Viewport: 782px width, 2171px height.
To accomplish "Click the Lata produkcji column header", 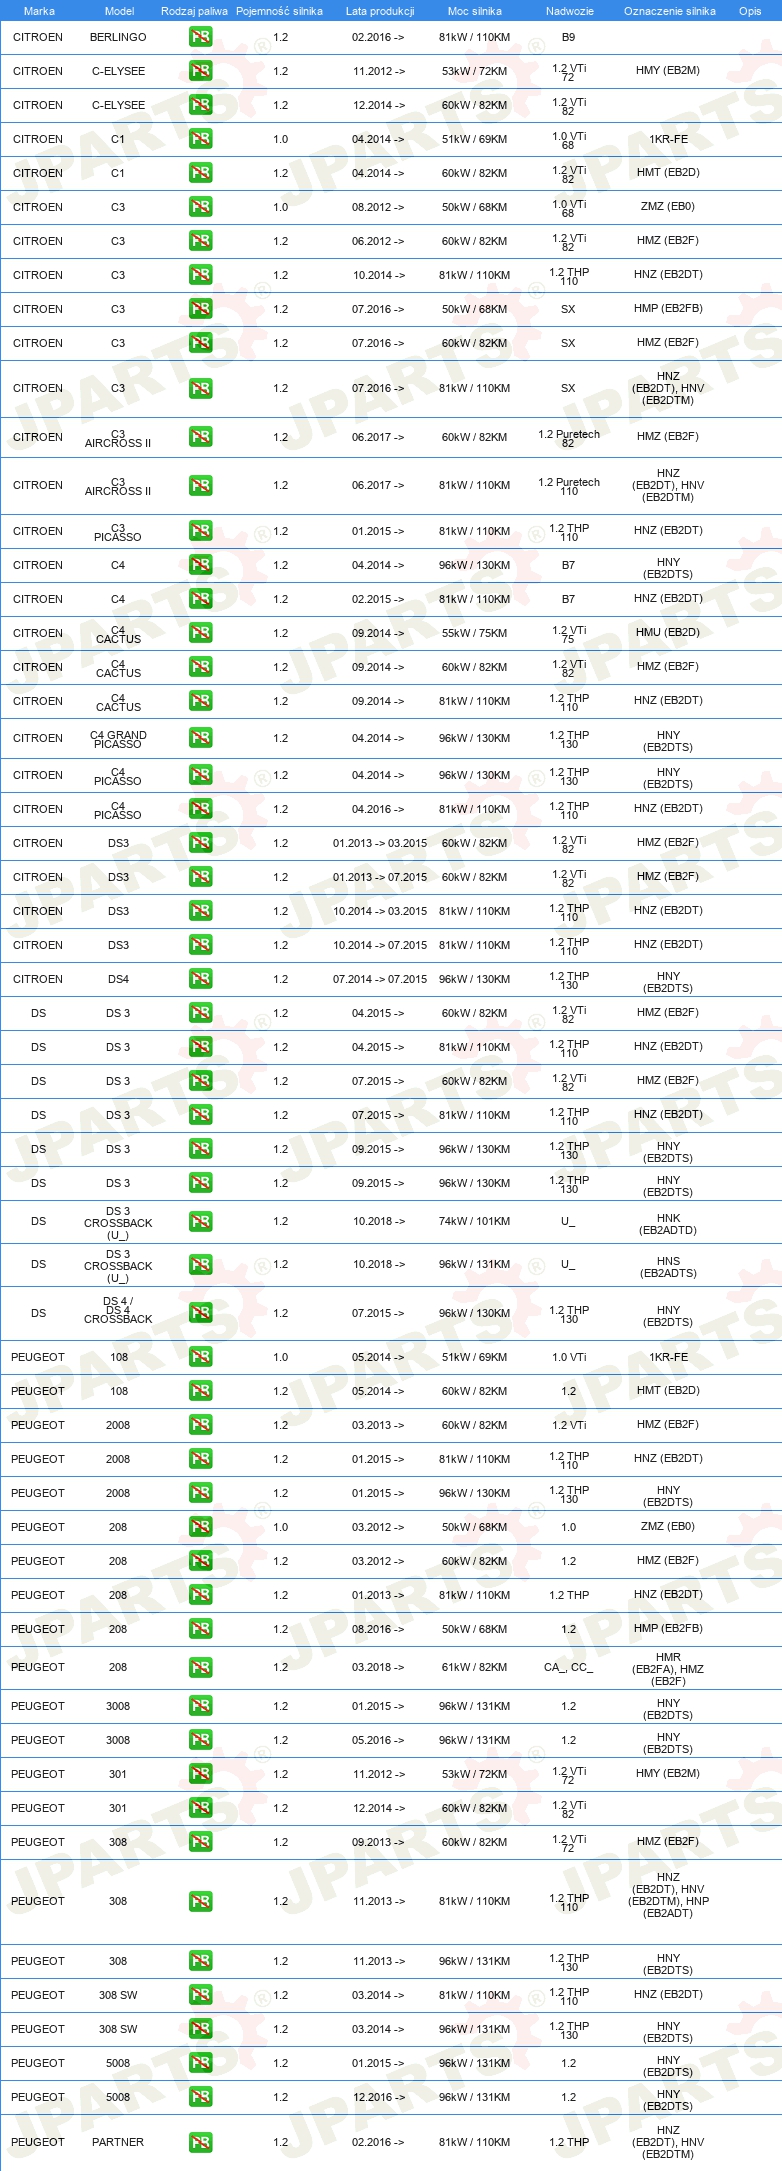I will (x=380, y=11).
